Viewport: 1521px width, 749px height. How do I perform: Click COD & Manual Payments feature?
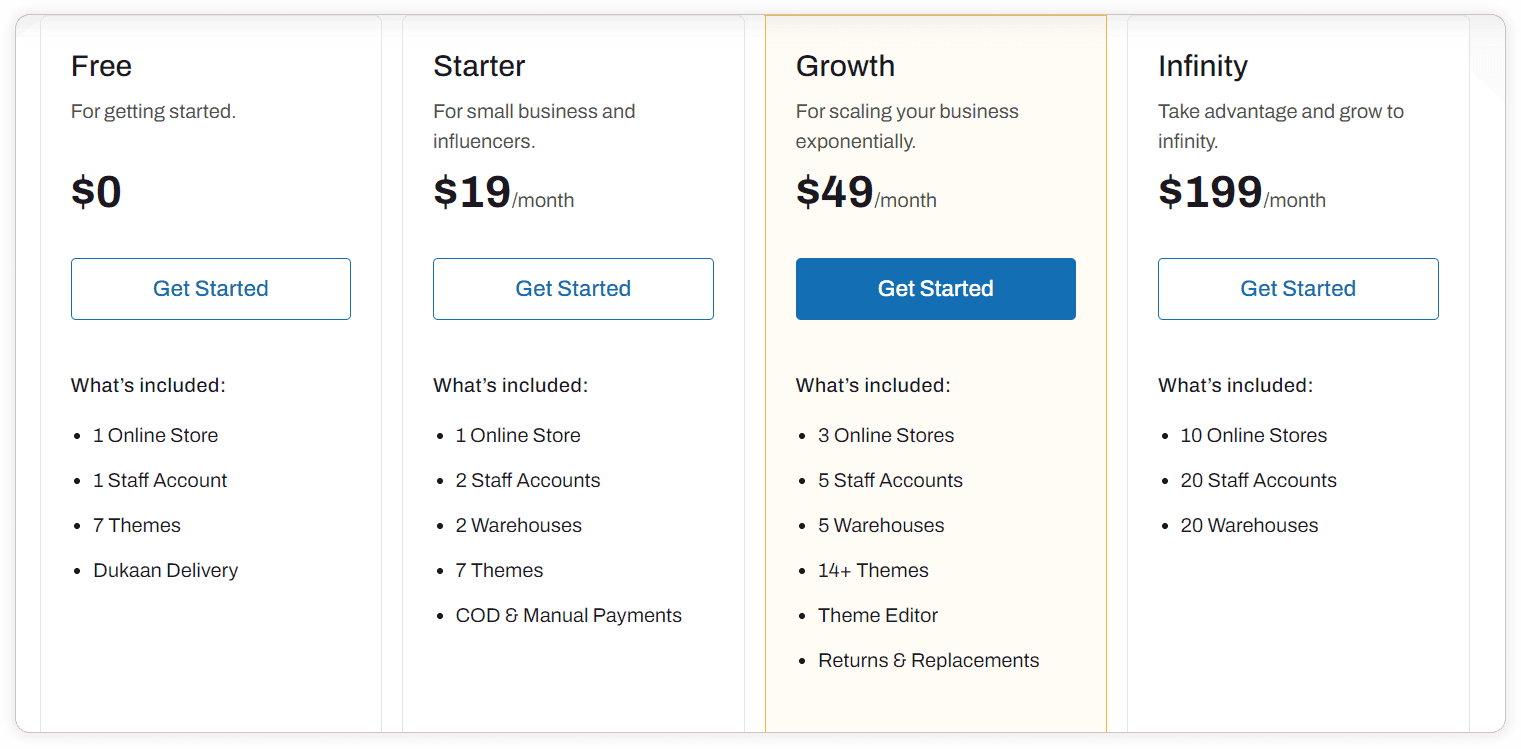(x=568, y=615)
